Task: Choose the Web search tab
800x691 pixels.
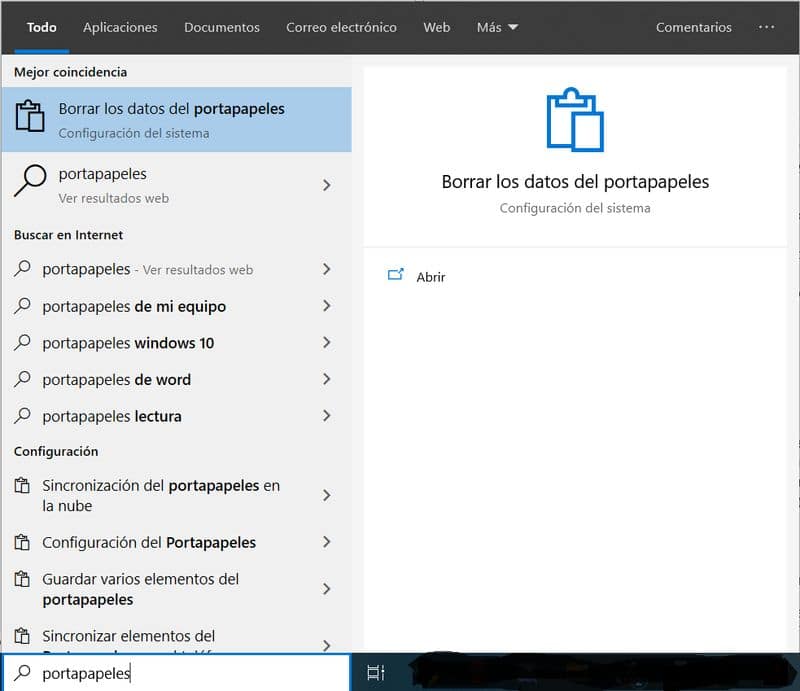Action: click(x=436, y=28)
